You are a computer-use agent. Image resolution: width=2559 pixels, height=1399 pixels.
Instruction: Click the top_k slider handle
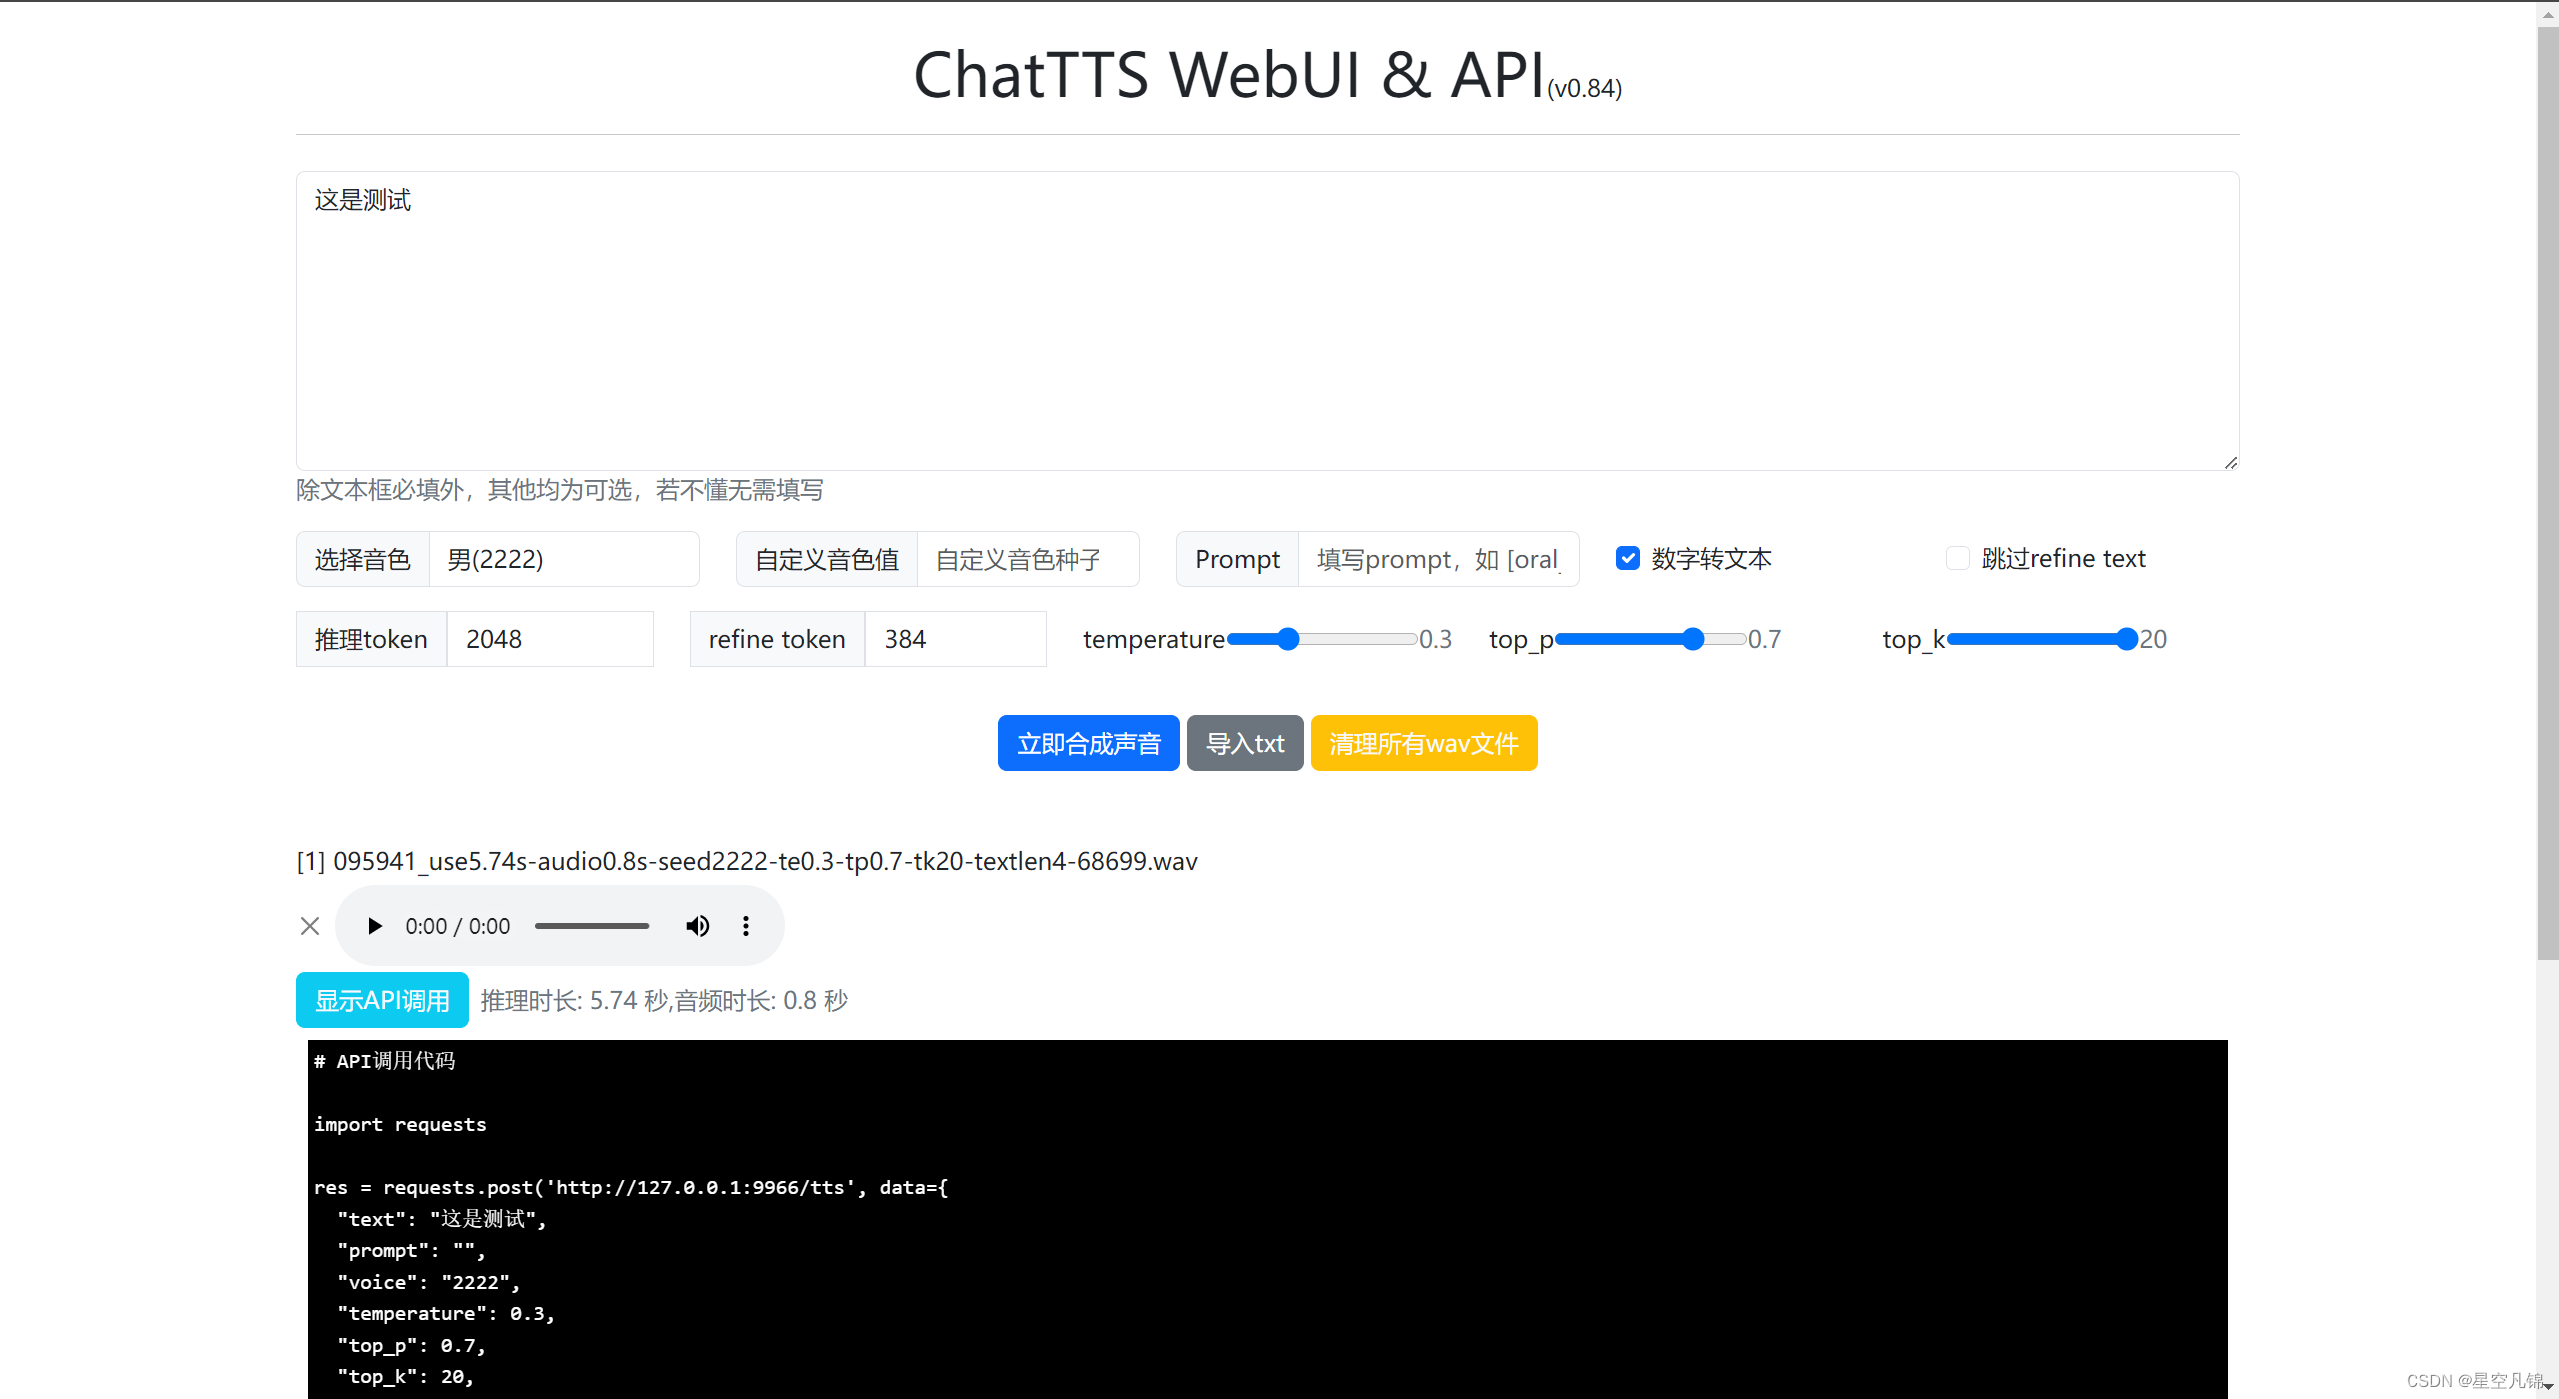pos(2126,639)
